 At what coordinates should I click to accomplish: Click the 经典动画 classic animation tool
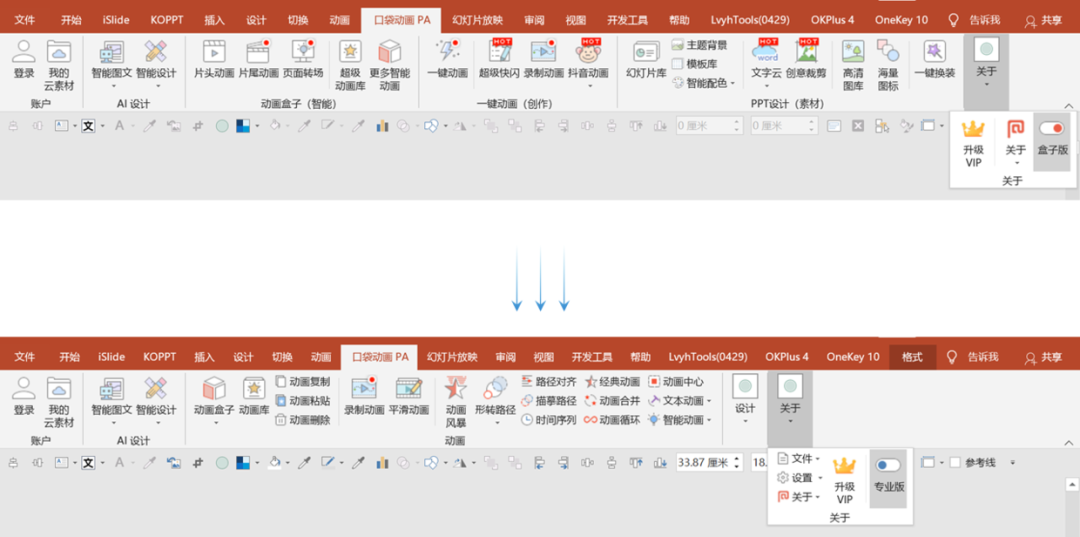tap(612, 381)
